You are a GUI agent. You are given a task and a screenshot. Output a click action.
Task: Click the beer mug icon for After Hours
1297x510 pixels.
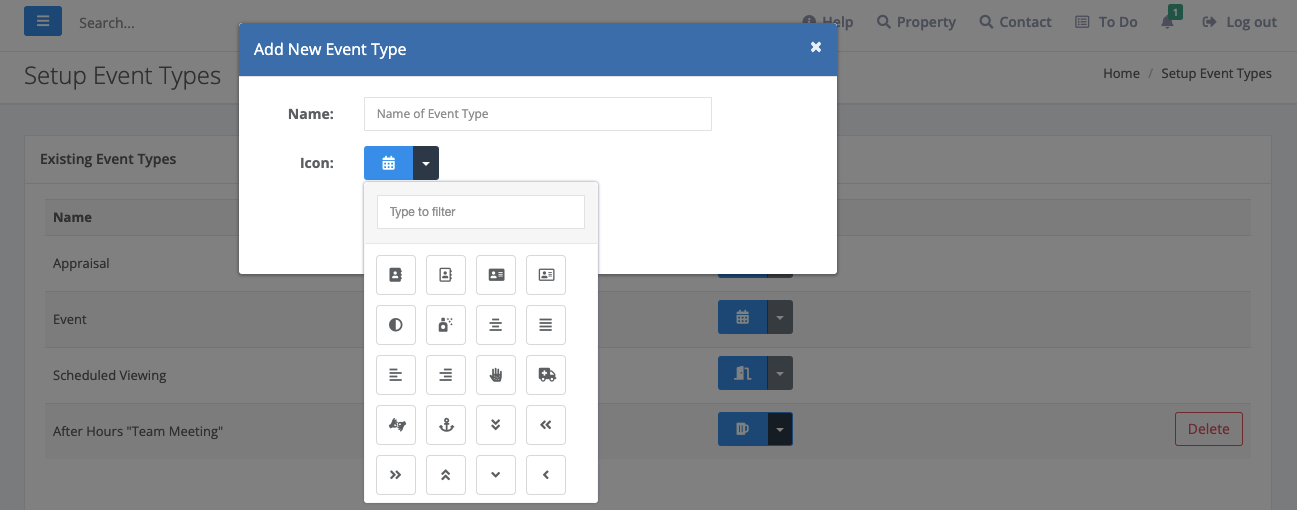(742, 429)
